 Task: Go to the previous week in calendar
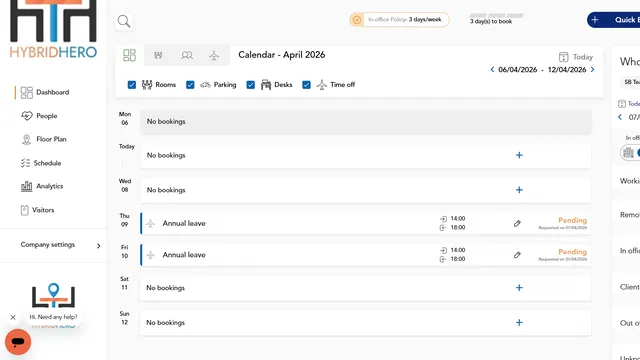(x=492, y=69)
